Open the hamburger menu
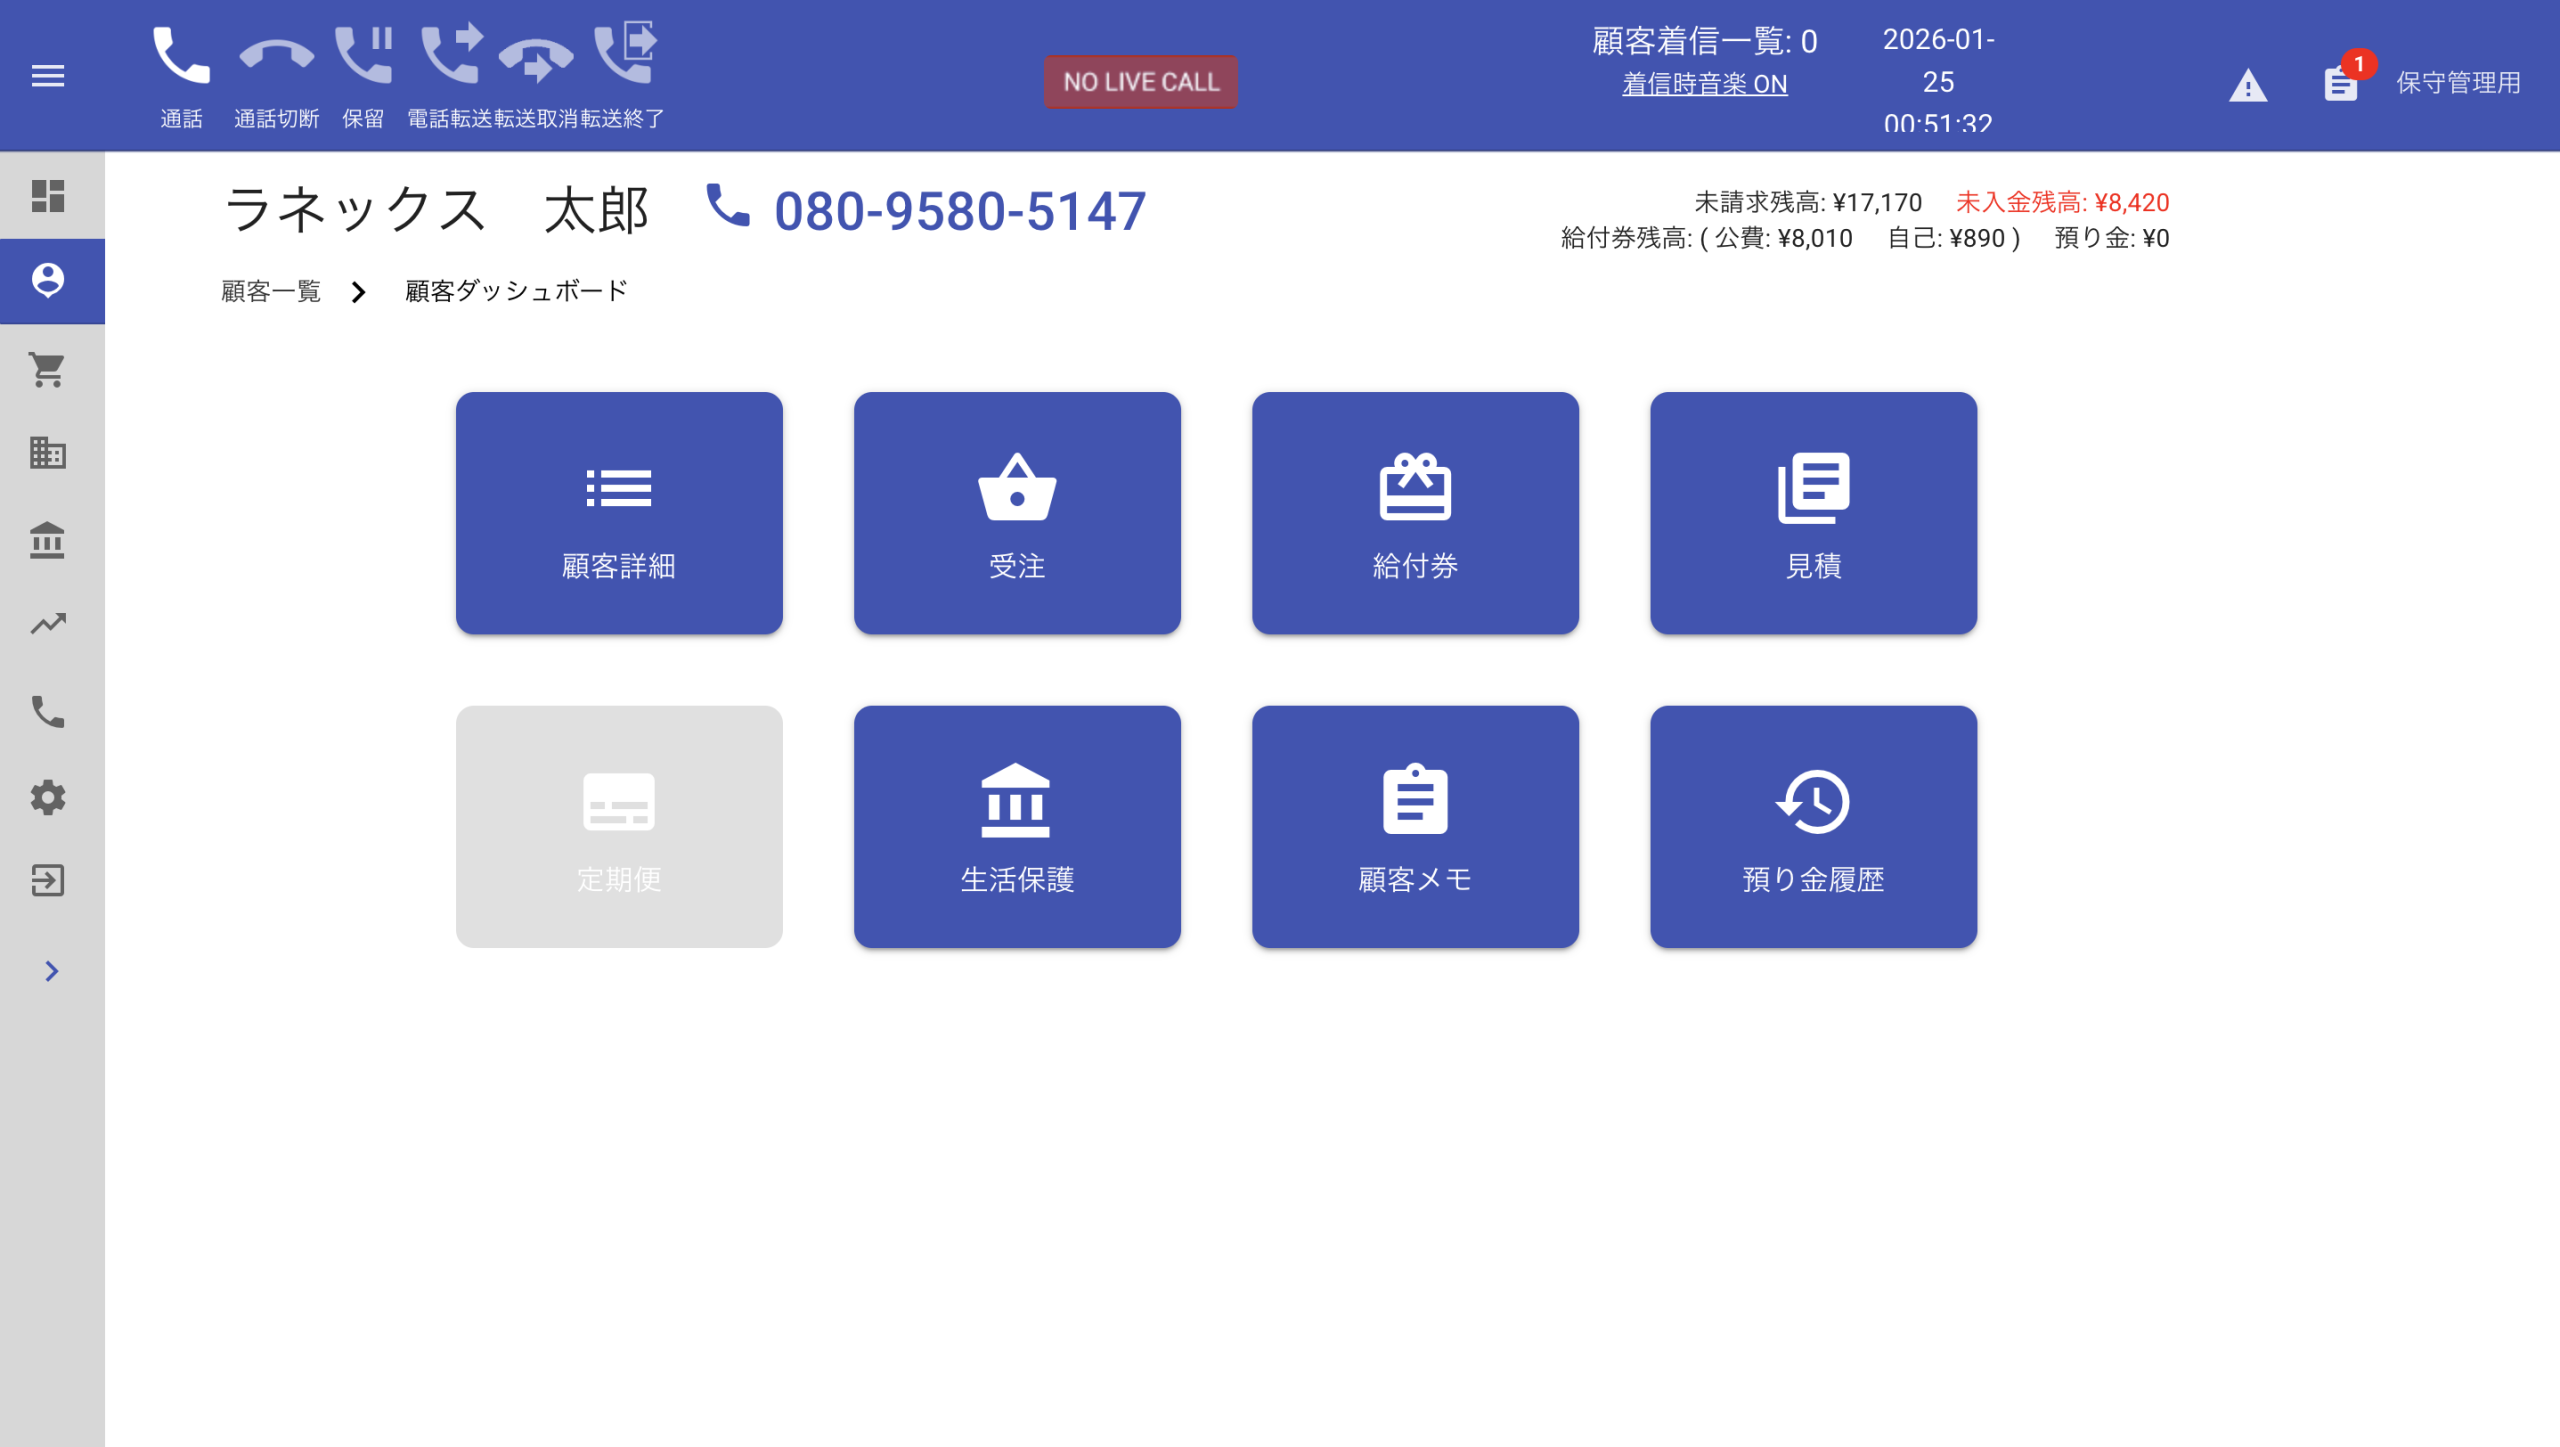The height and width of the screenshot is (1447, 2560). [47, 76]
